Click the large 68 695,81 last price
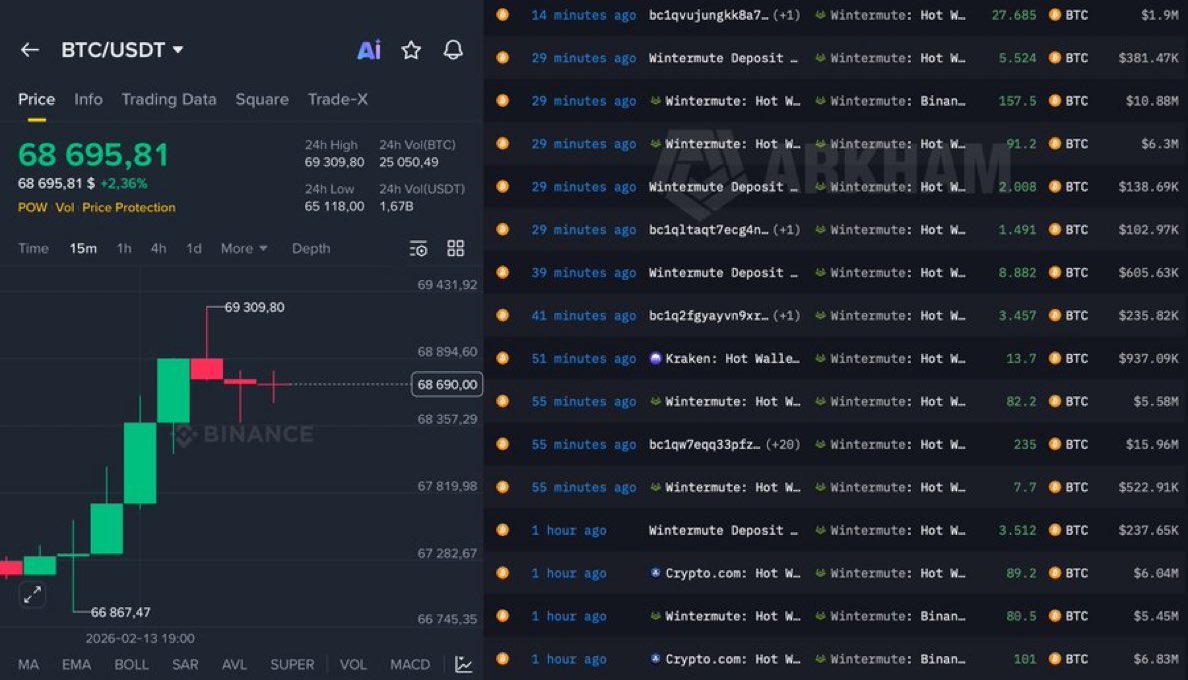This screenshot has width=1188, height=680. pos(93,154)
